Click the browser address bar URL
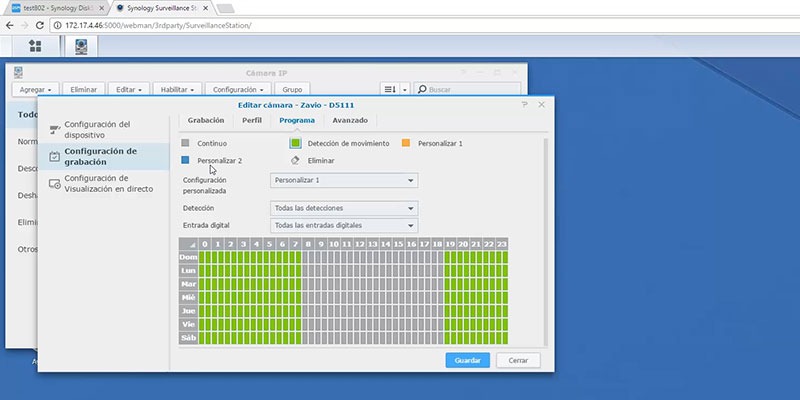The image size is (800, 400). pos(158,25)
